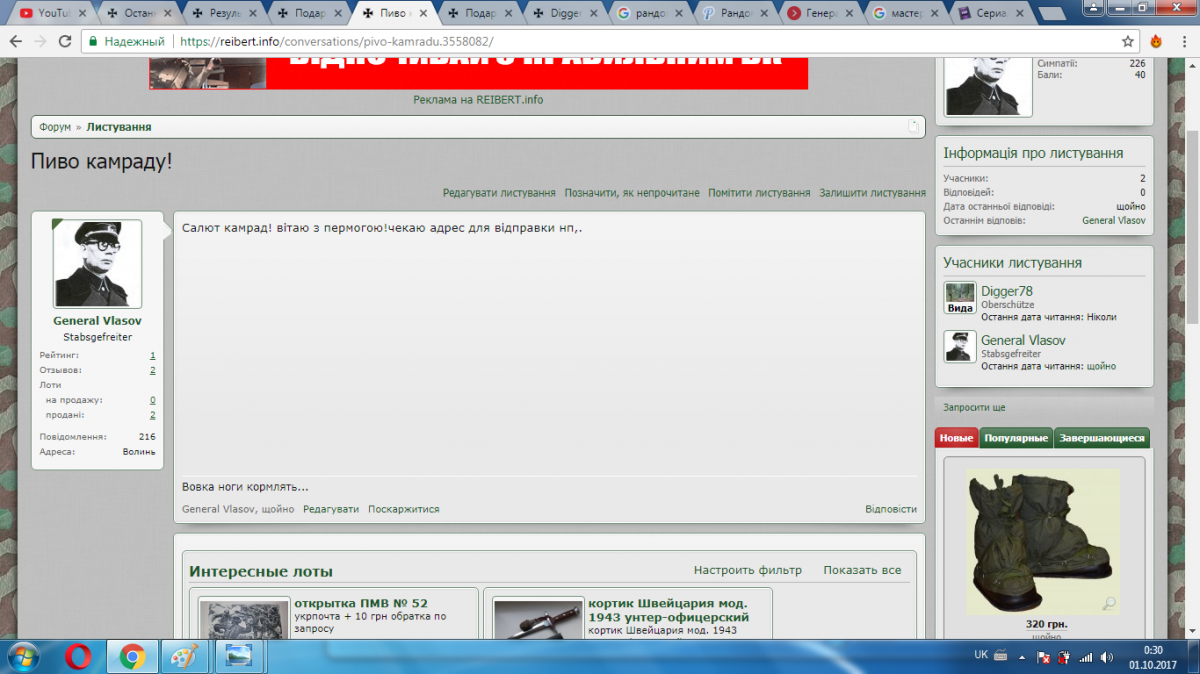Click Помітити листування link

click(759, 192)
